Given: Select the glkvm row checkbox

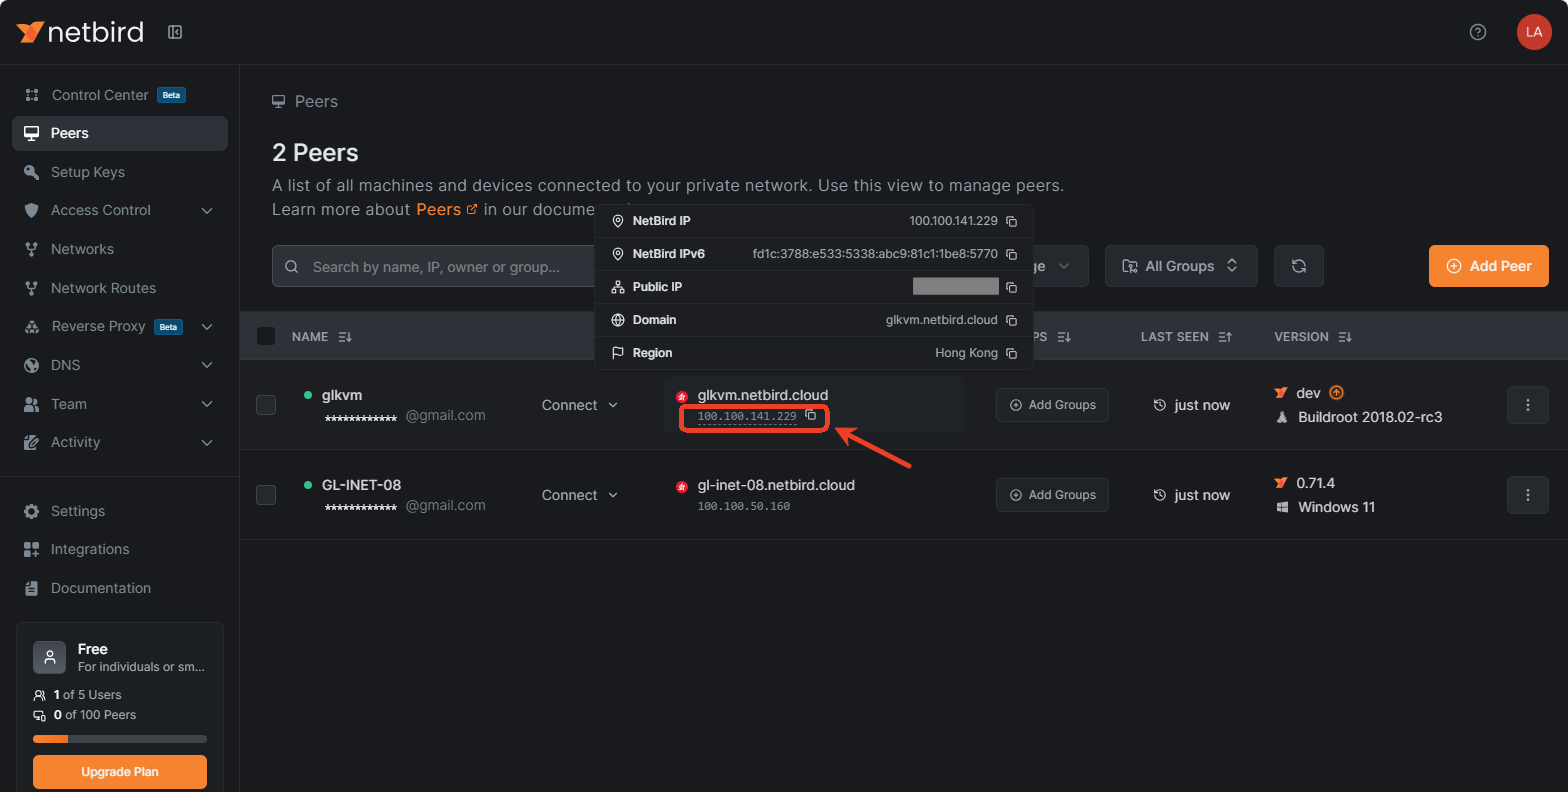Looking at the screenshot, I should pyautogui.click(x=266, y=405).
